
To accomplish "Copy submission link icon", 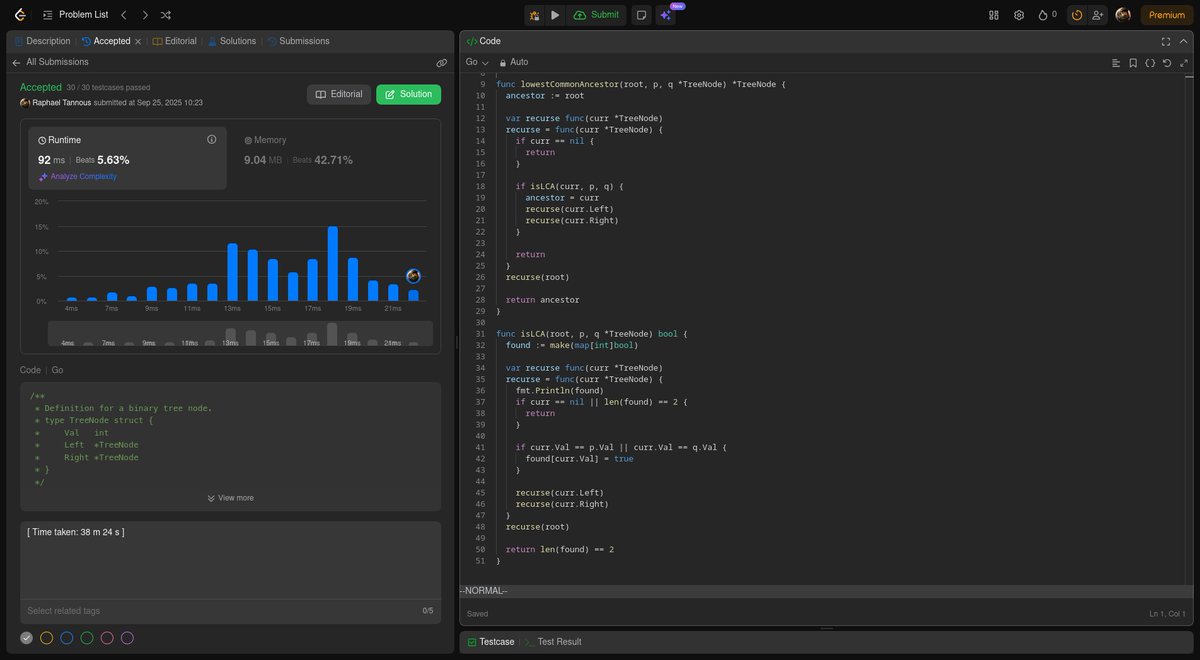I will [441, 62].
